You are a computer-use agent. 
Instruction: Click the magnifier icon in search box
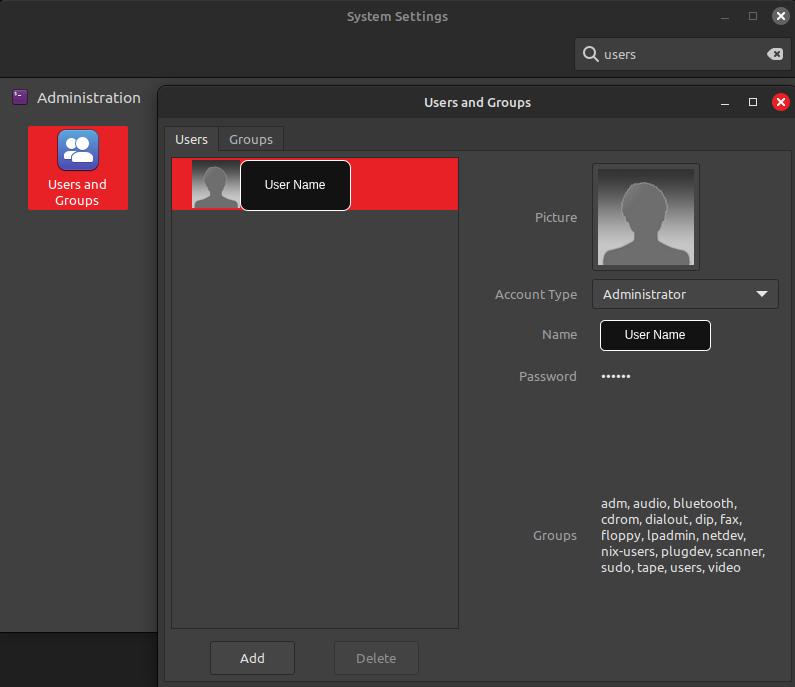click(x=590, y=54)
